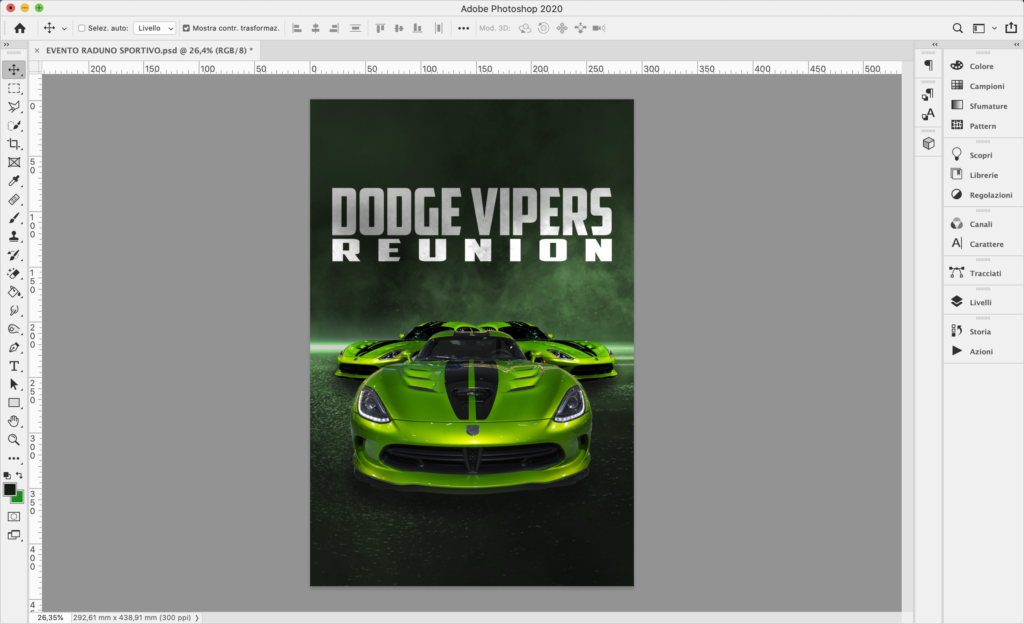Select the Clone Stamp tool
1024x624 pixels.
coord(14,236)
